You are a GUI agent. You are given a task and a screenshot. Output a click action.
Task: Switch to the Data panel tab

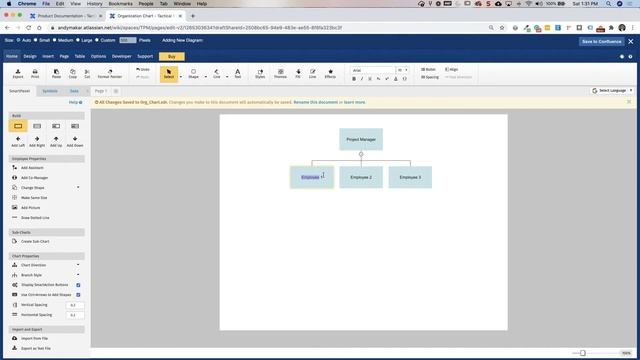74,91
